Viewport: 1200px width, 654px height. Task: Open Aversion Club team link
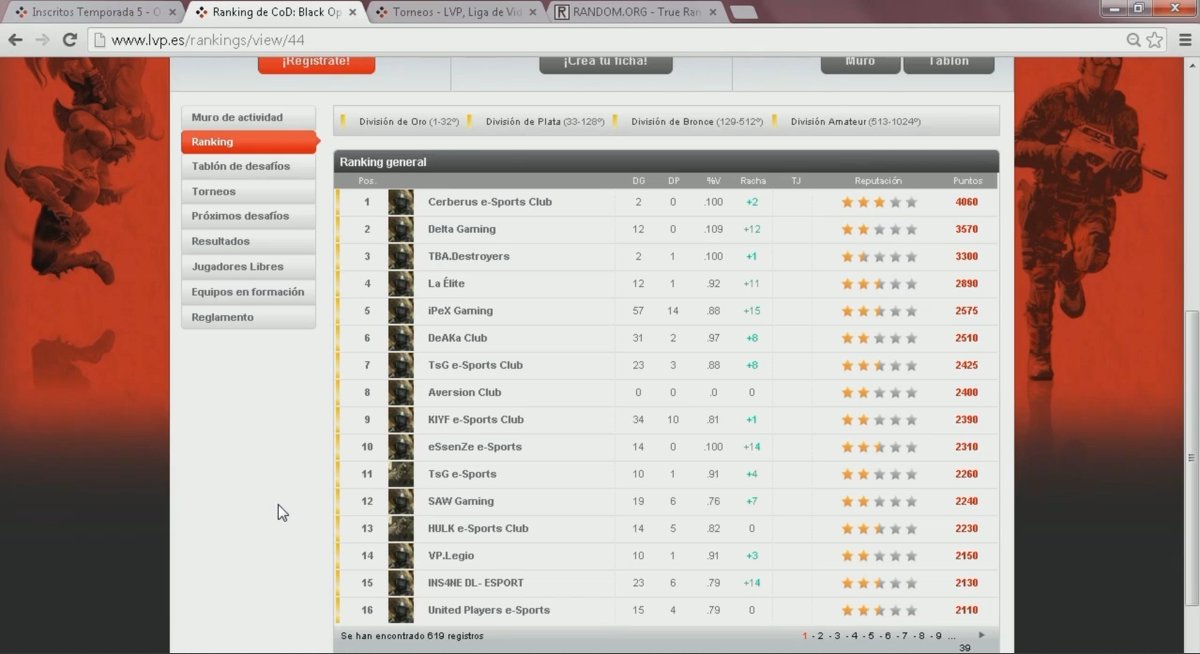pos(465,392)
